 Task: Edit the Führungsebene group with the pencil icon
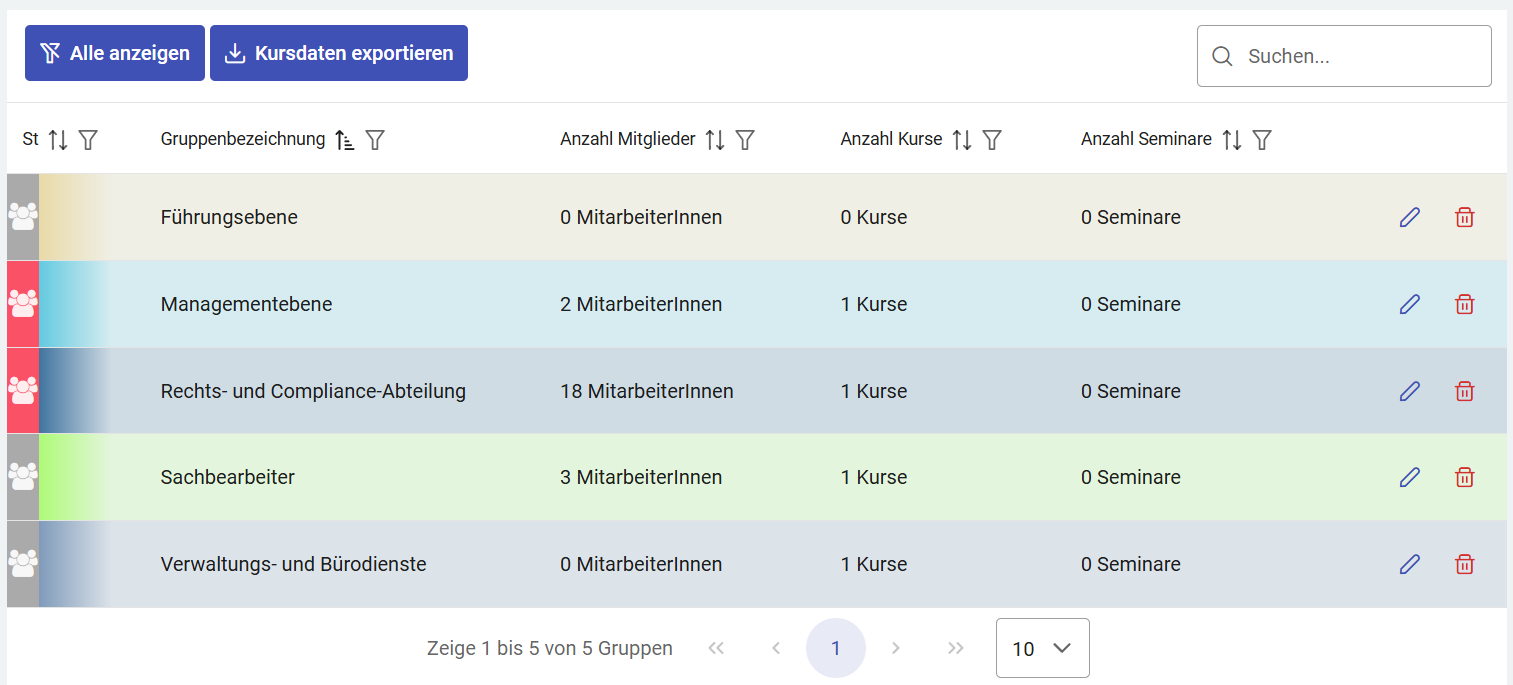pos(1410,217)
